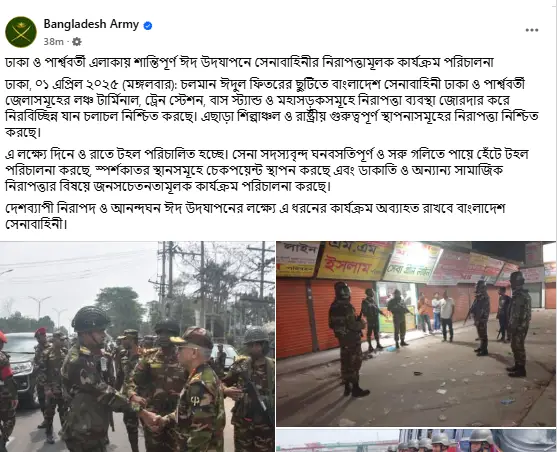Click the final paragraph ending with সেনাবাহিনী

pos(255,216)
